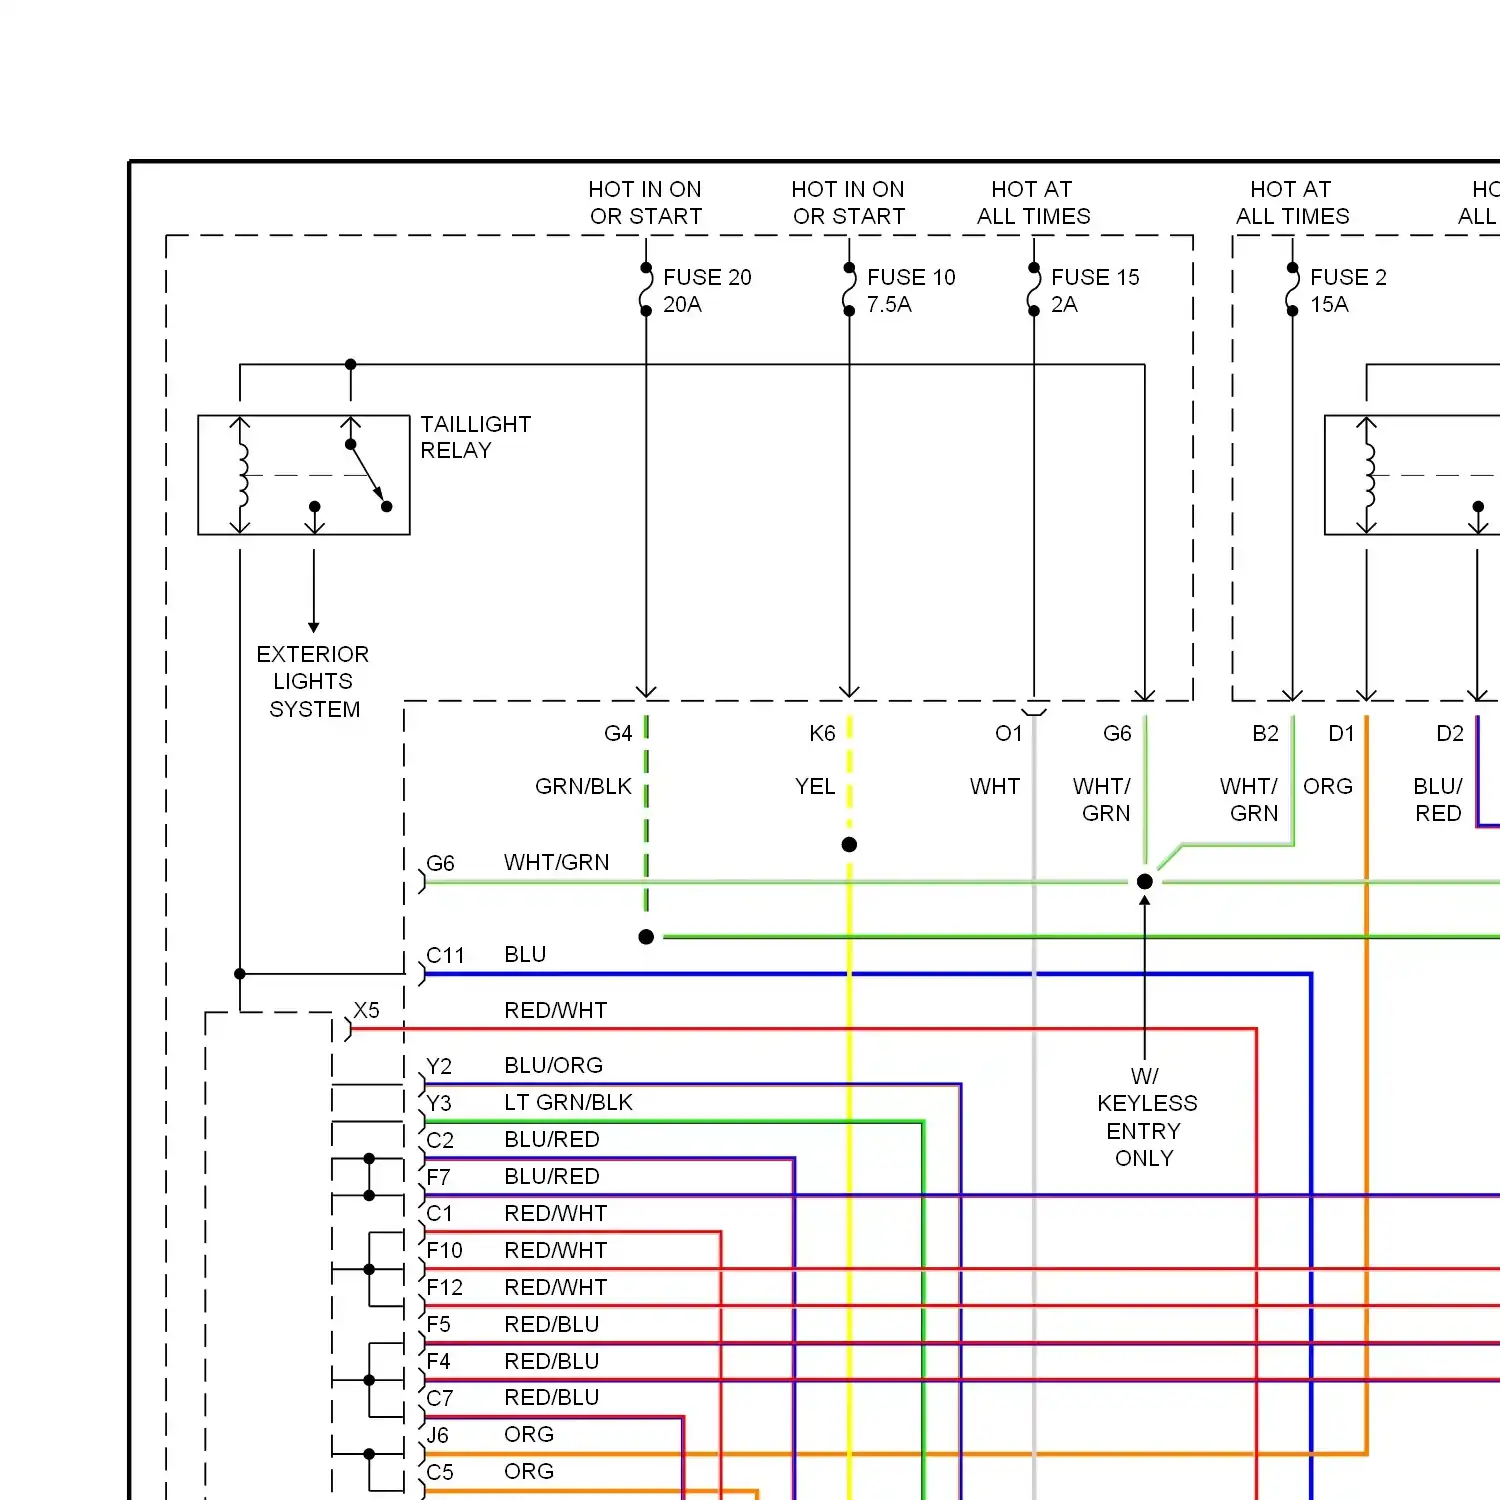This screenshot has height=1500, width=1500.
Task: Click connector pin label O1
Action: 1009,733
